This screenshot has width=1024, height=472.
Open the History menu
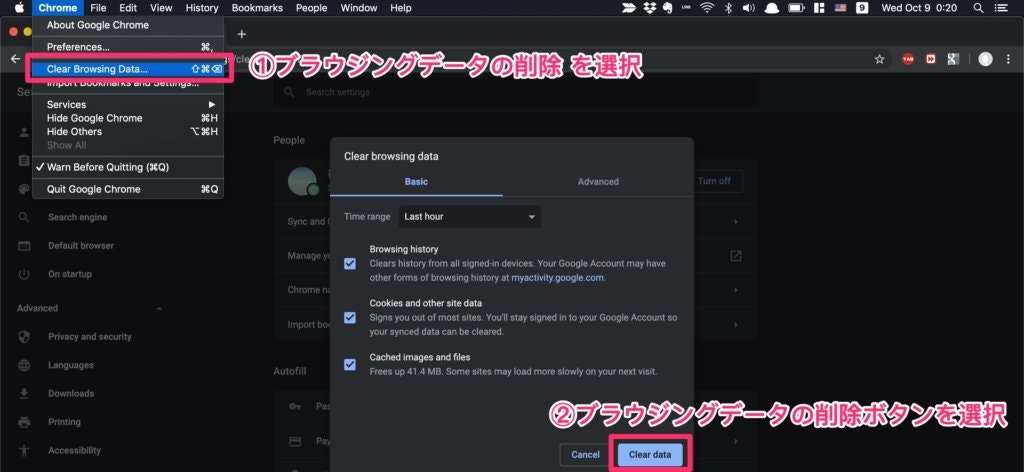202,8
